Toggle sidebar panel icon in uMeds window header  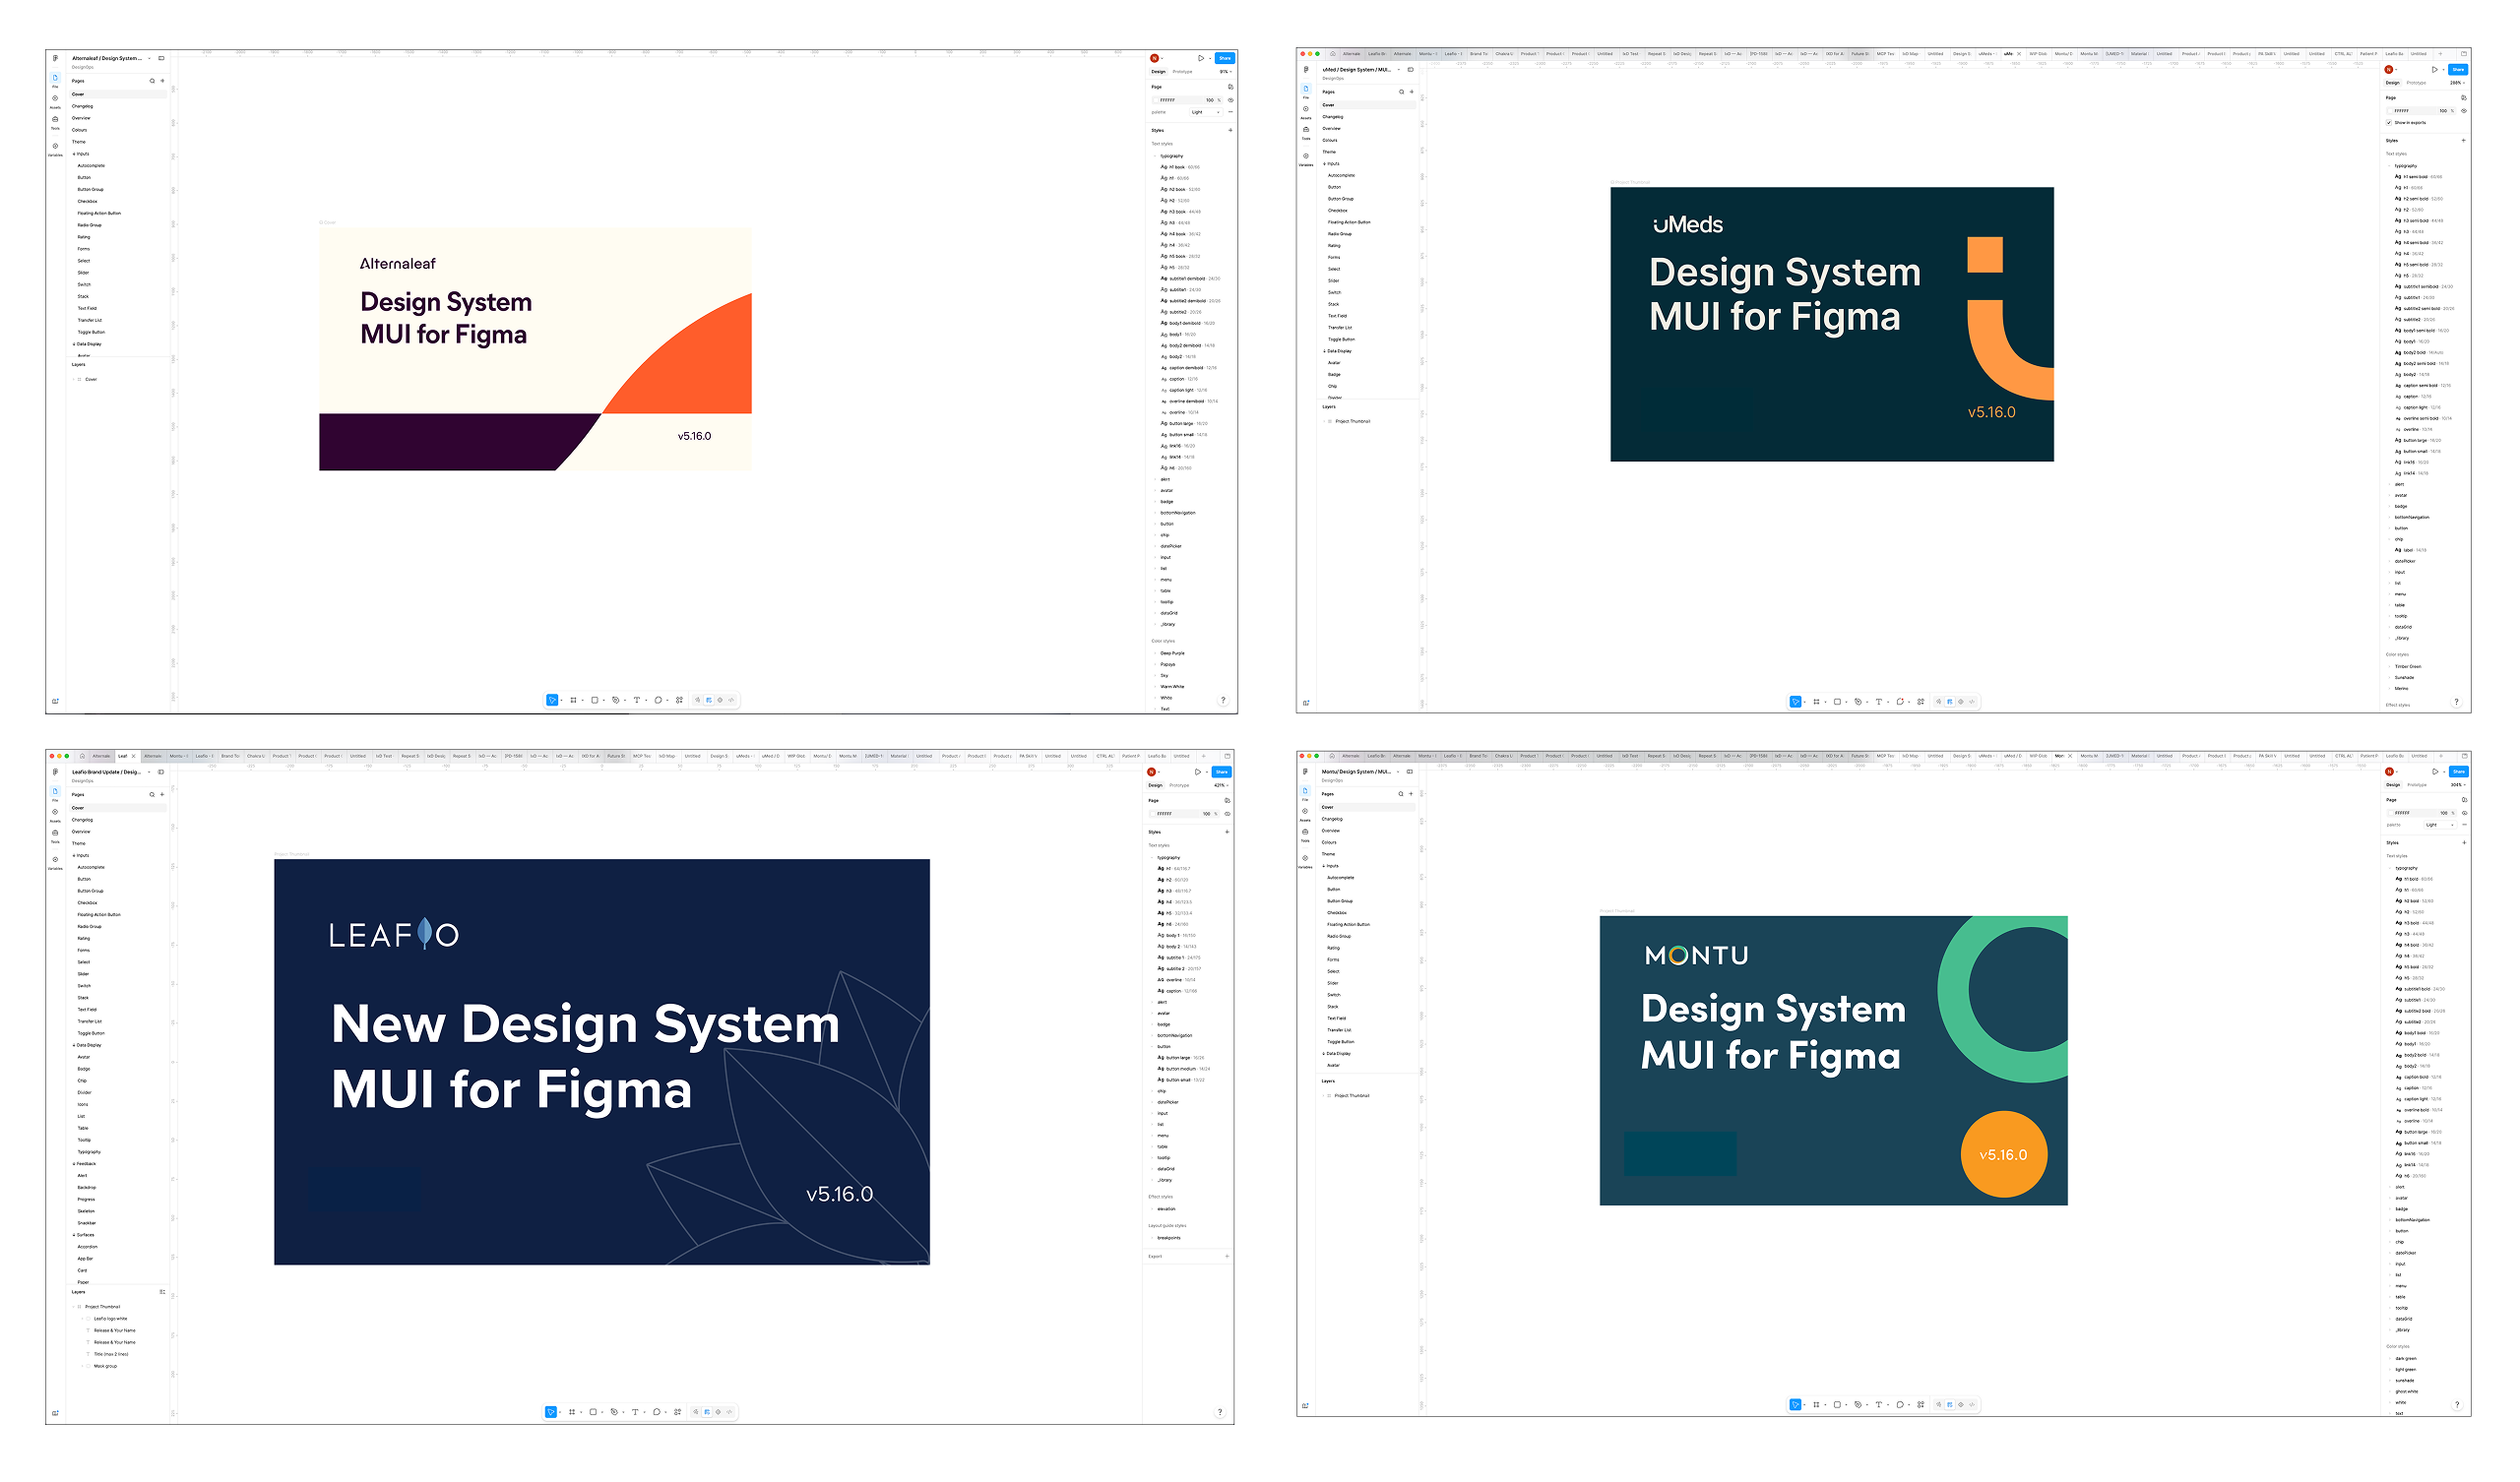coord(1411,70)
